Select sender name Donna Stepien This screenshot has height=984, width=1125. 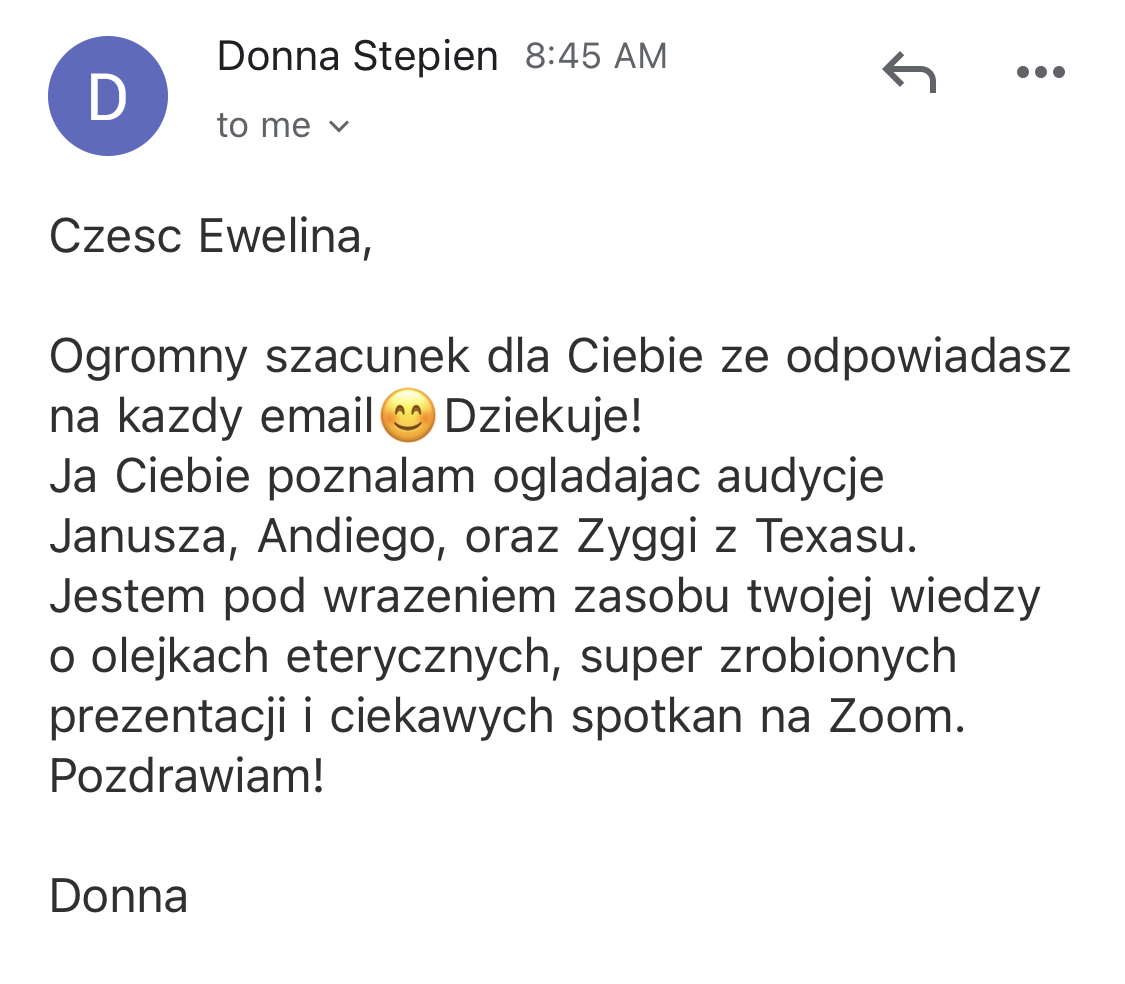(357, 56)
